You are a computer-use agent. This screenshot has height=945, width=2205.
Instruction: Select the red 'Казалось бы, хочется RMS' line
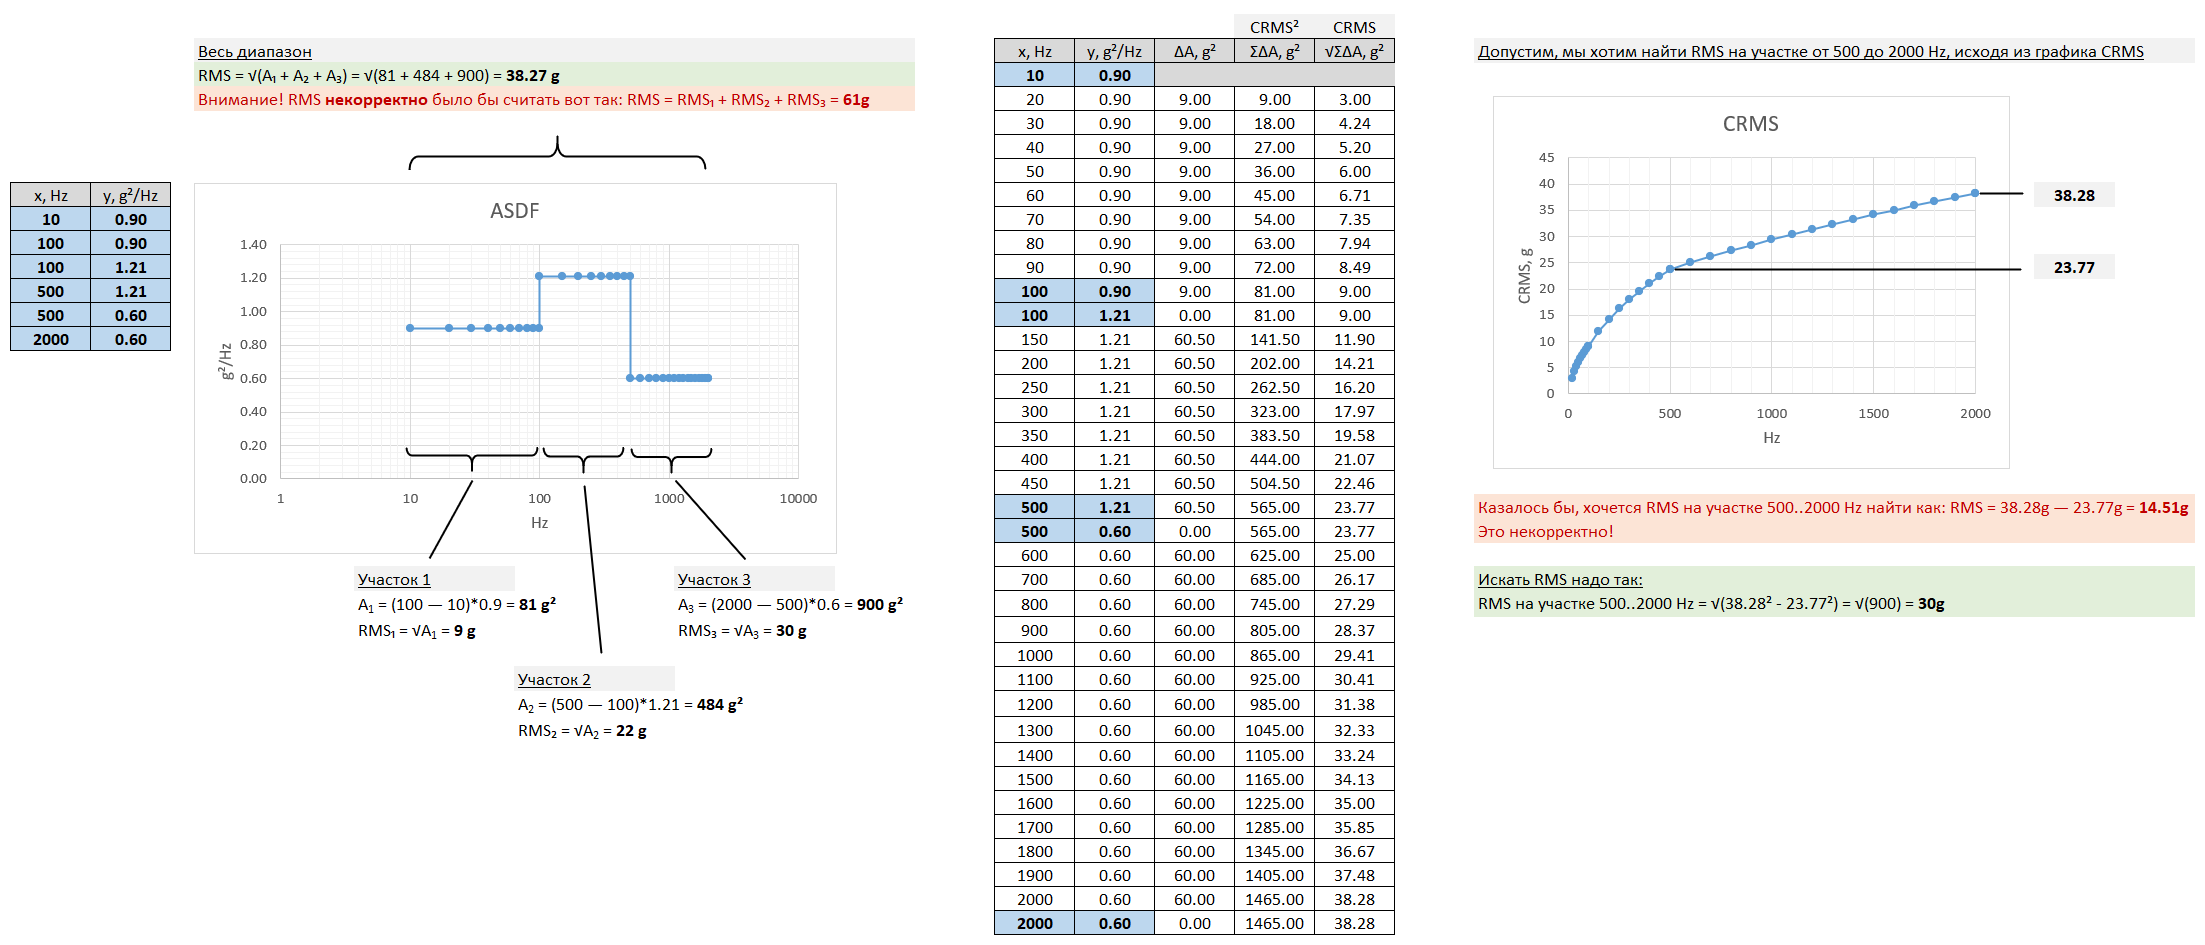[1833, 507]
